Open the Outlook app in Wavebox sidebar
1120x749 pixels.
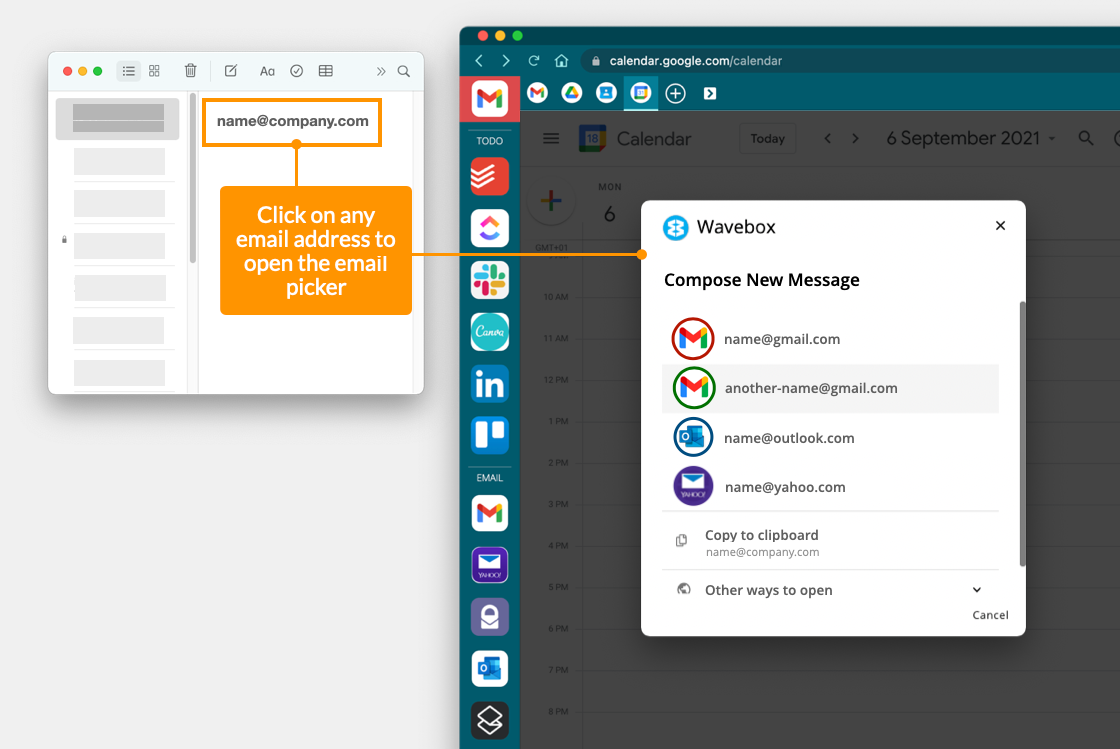click(489, 668)
